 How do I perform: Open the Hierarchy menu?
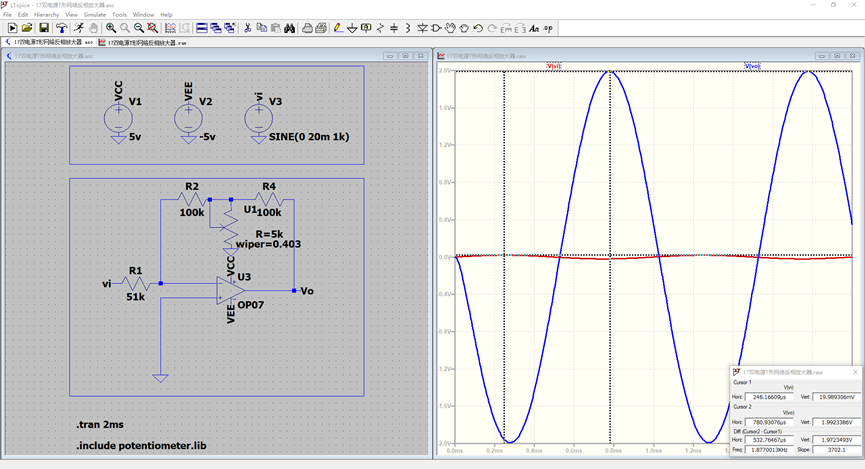click(46, 15)
